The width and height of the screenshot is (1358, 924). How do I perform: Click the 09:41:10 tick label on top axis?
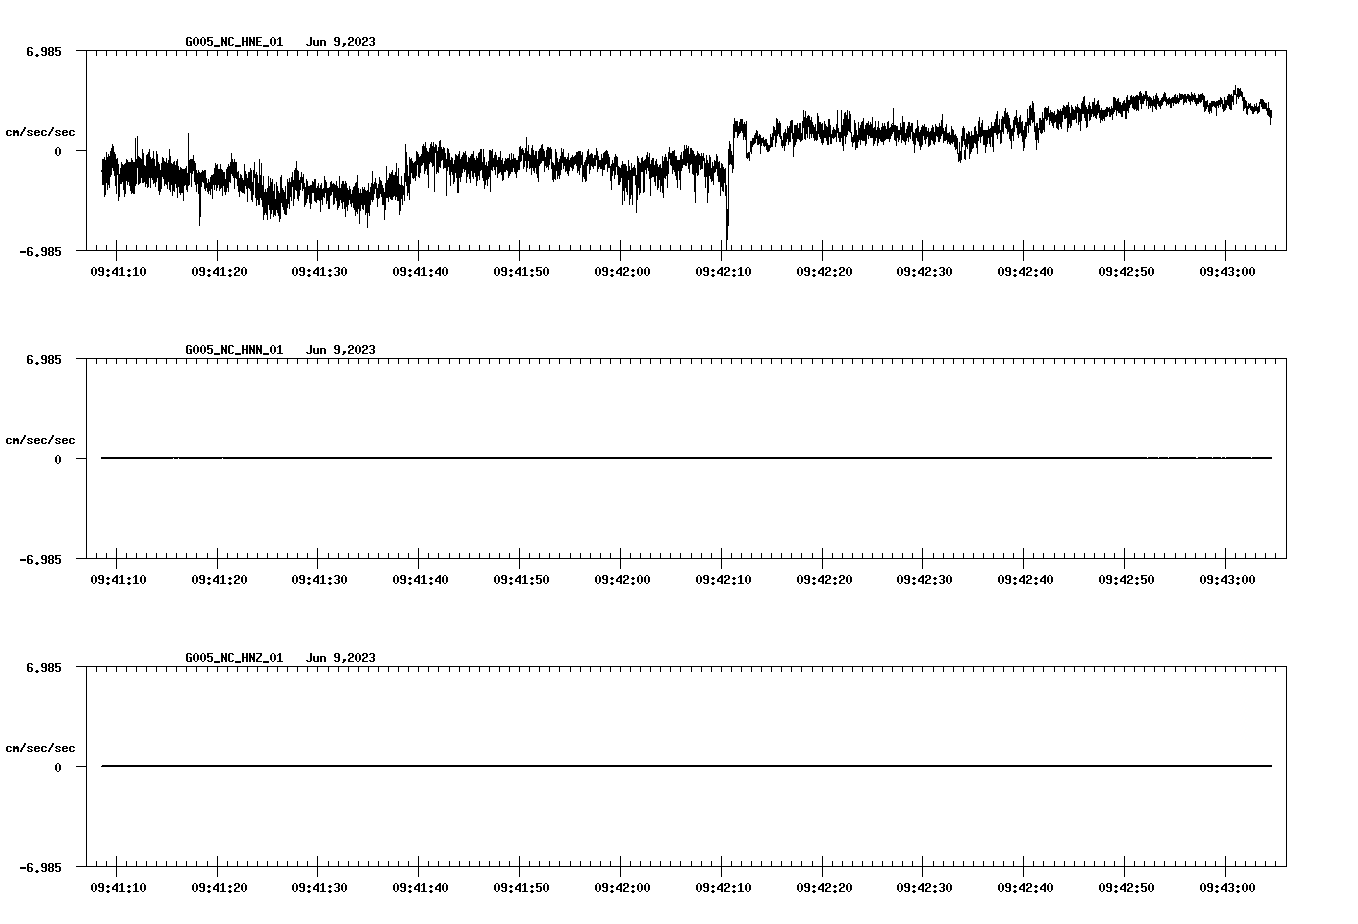pyautogui.click(x=119, y=270)
